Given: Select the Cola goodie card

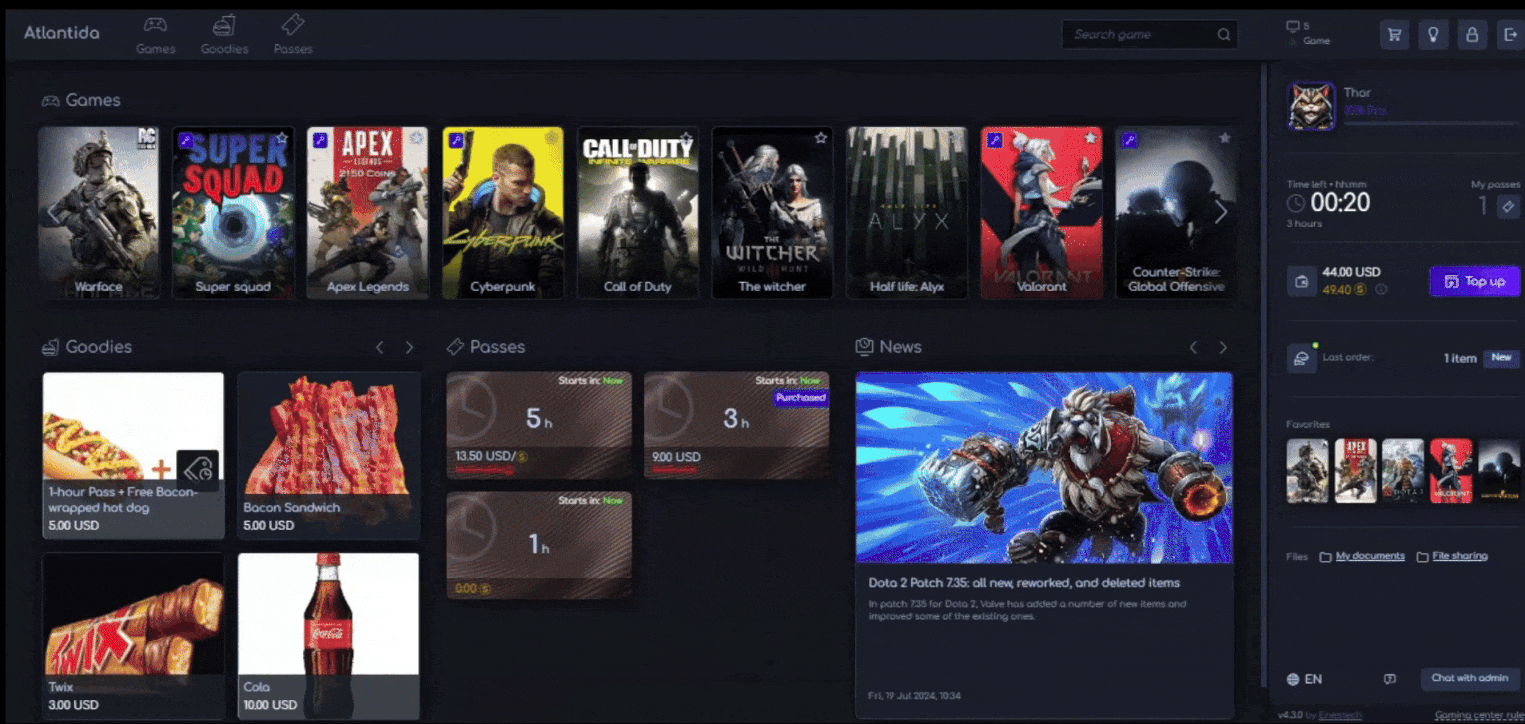Looking at the screenshot, I should [329, 636].
